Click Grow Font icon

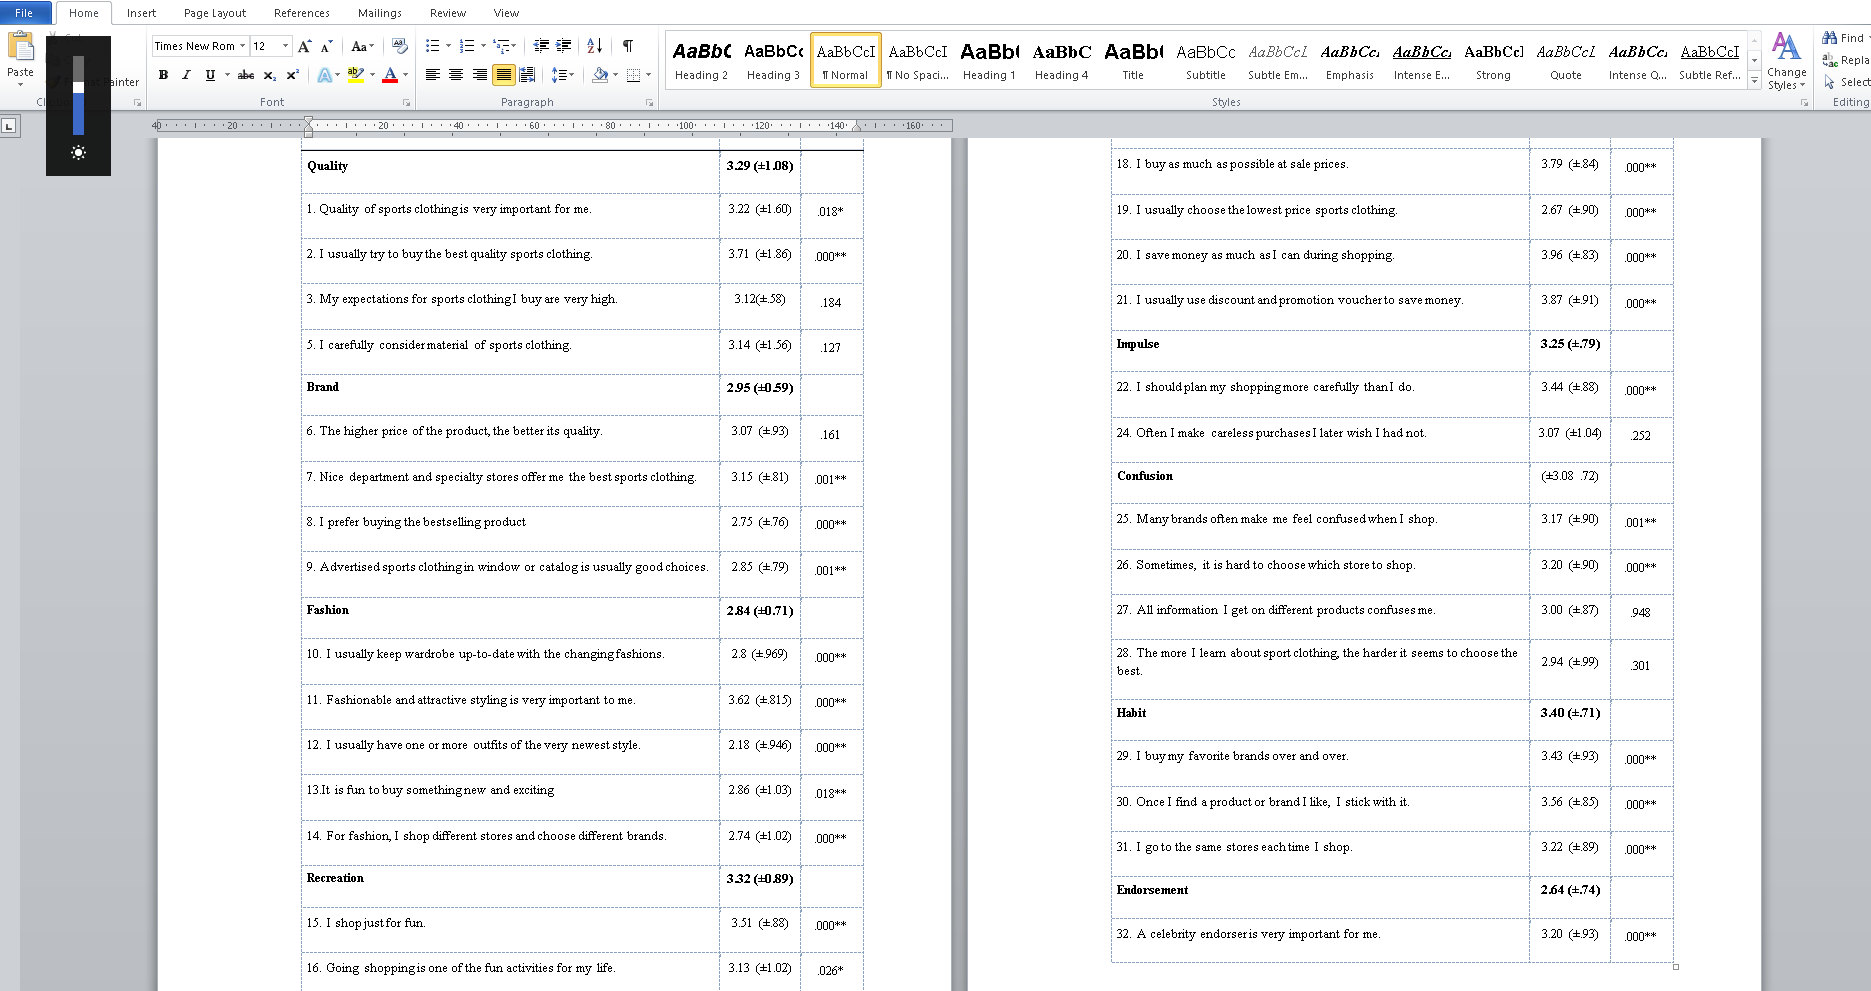tap(305, 46)
